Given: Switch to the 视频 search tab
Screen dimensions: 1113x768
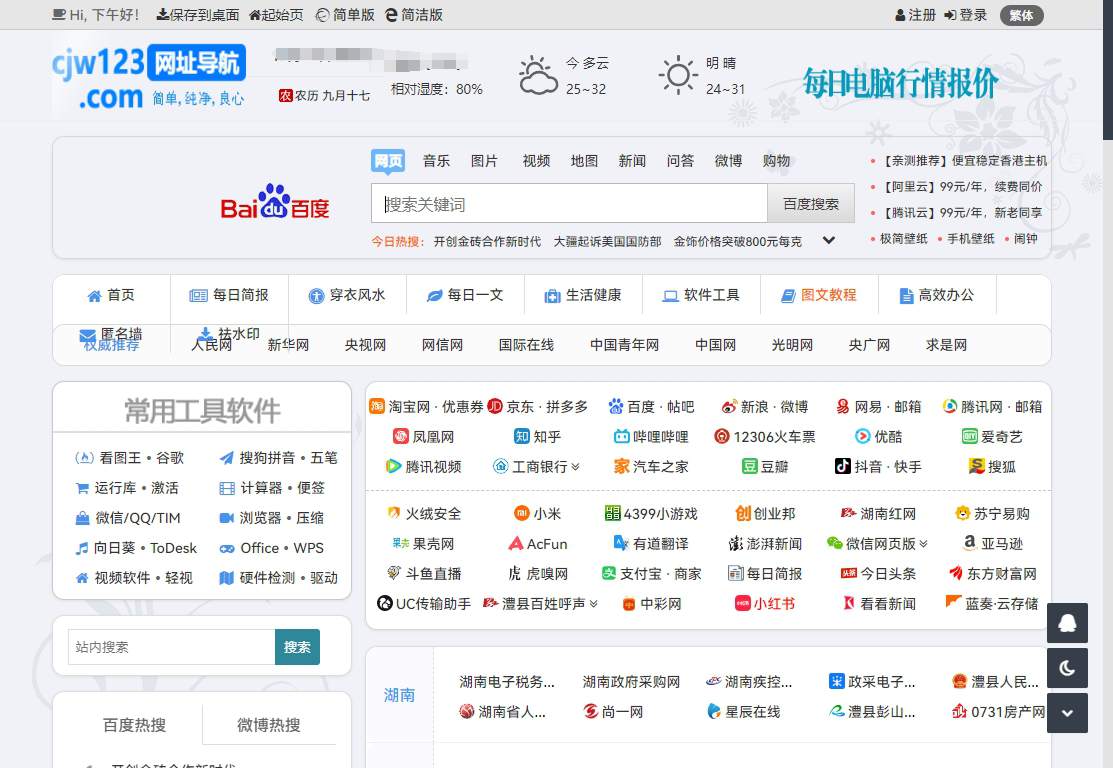Looking at the screenshot, I should pyautogui.click(x=536, y=161).
